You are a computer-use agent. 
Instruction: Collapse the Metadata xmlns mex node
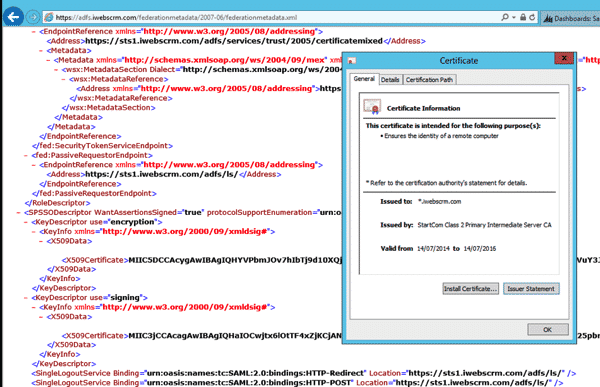coord(49,60)
